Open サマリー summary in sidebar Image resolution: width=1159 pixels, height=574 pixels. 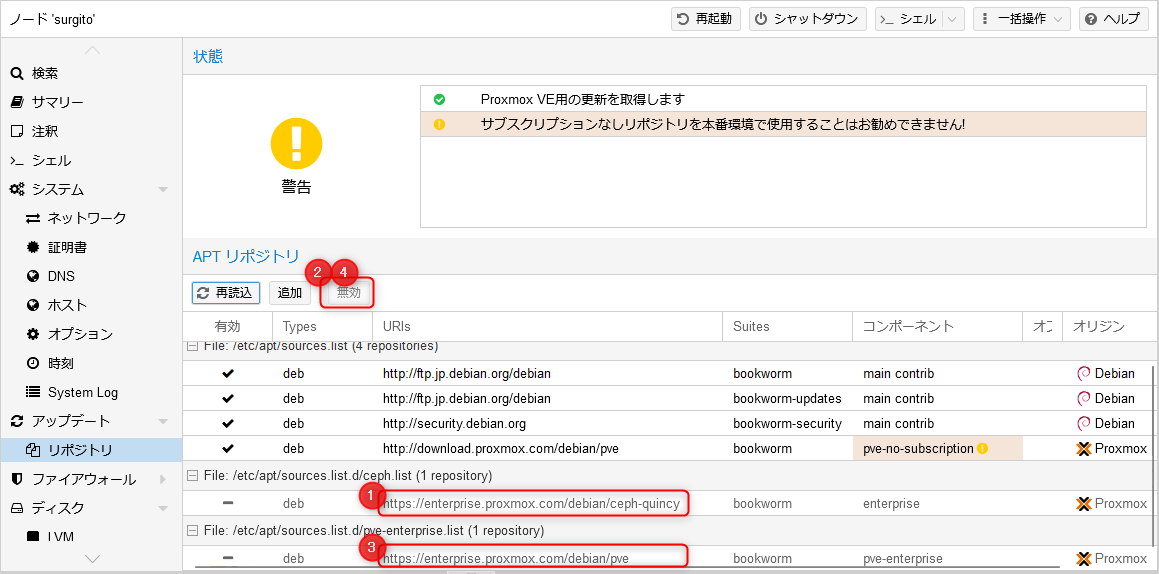[57, 102]
